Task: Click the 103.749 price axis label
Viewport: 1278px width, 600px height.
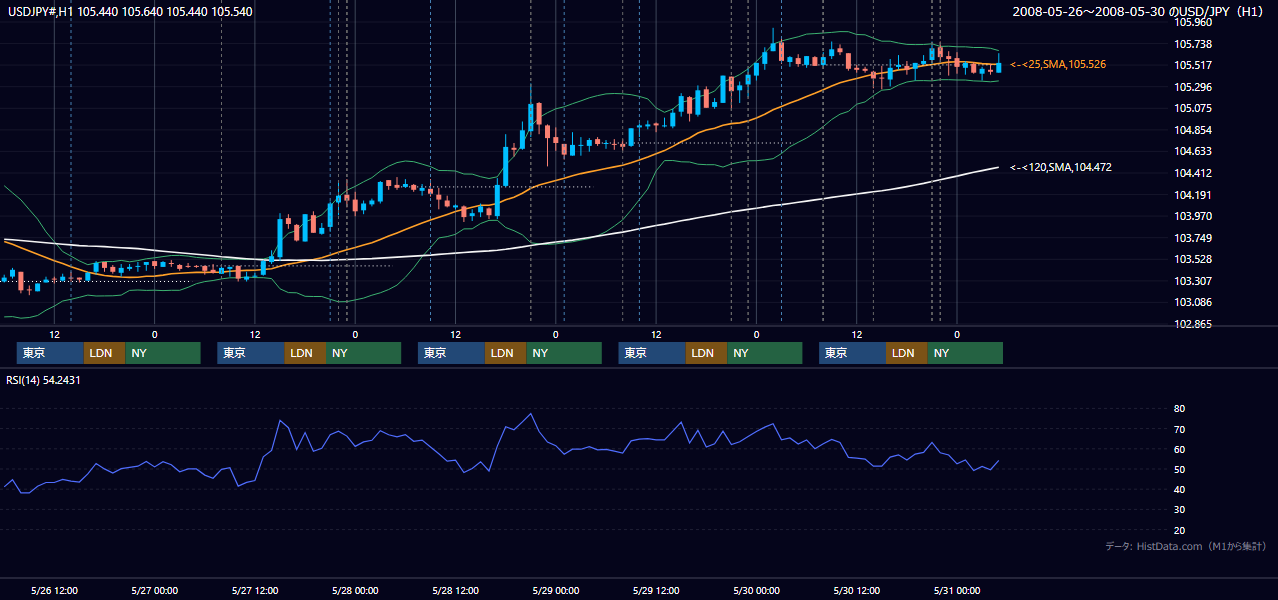Action: (1192, 238)
